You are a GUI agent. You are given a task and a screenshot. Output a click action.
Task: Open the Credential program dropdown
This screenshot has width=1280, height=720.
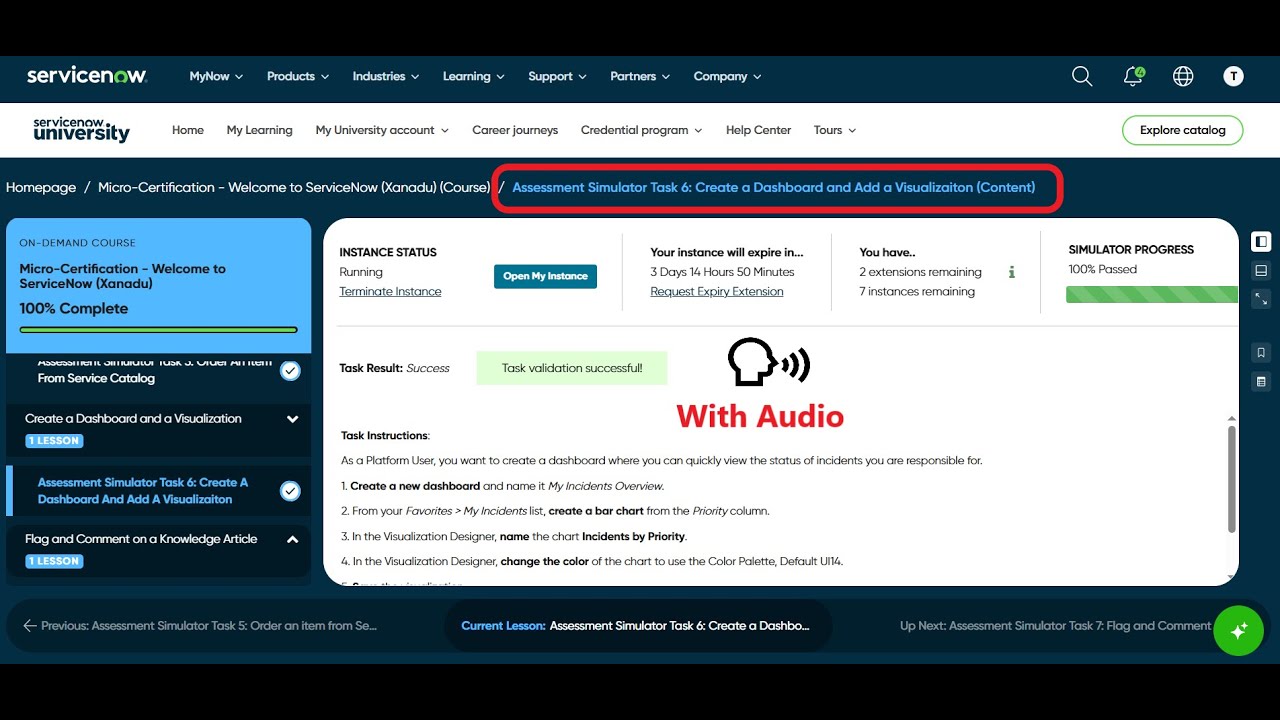tap(642, 130)
